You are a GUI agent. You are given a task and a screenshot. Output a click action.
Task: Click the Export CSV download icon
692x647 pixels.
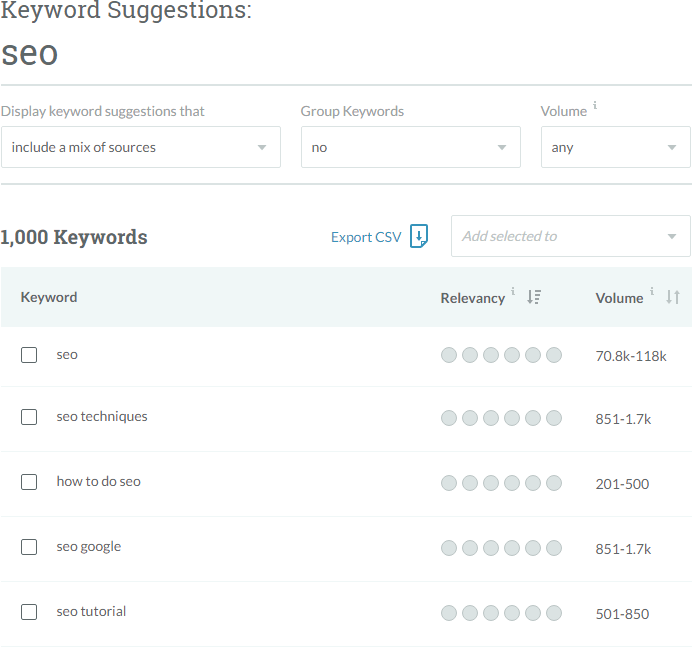(x=420, y=236)
